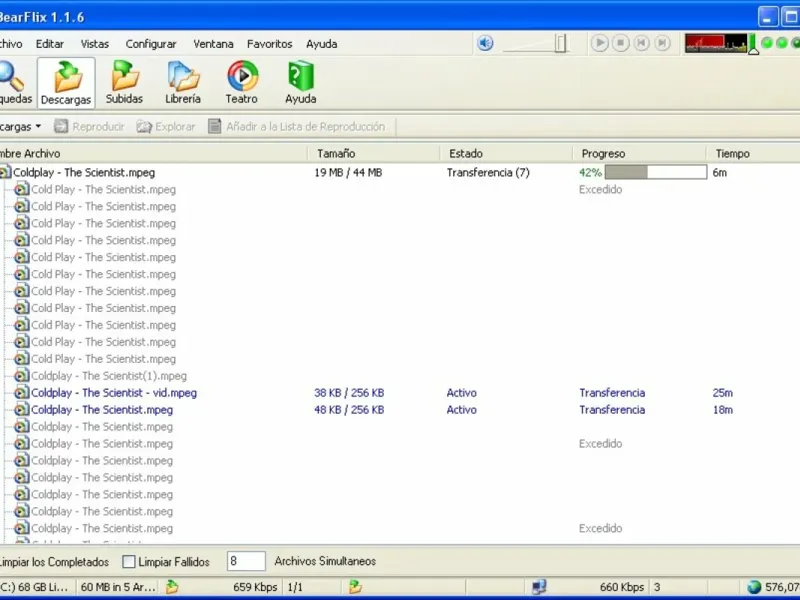Click file icon of Coldplay - The Scientist(1).mpeg
800x600 pixels.
coord(21,376)
